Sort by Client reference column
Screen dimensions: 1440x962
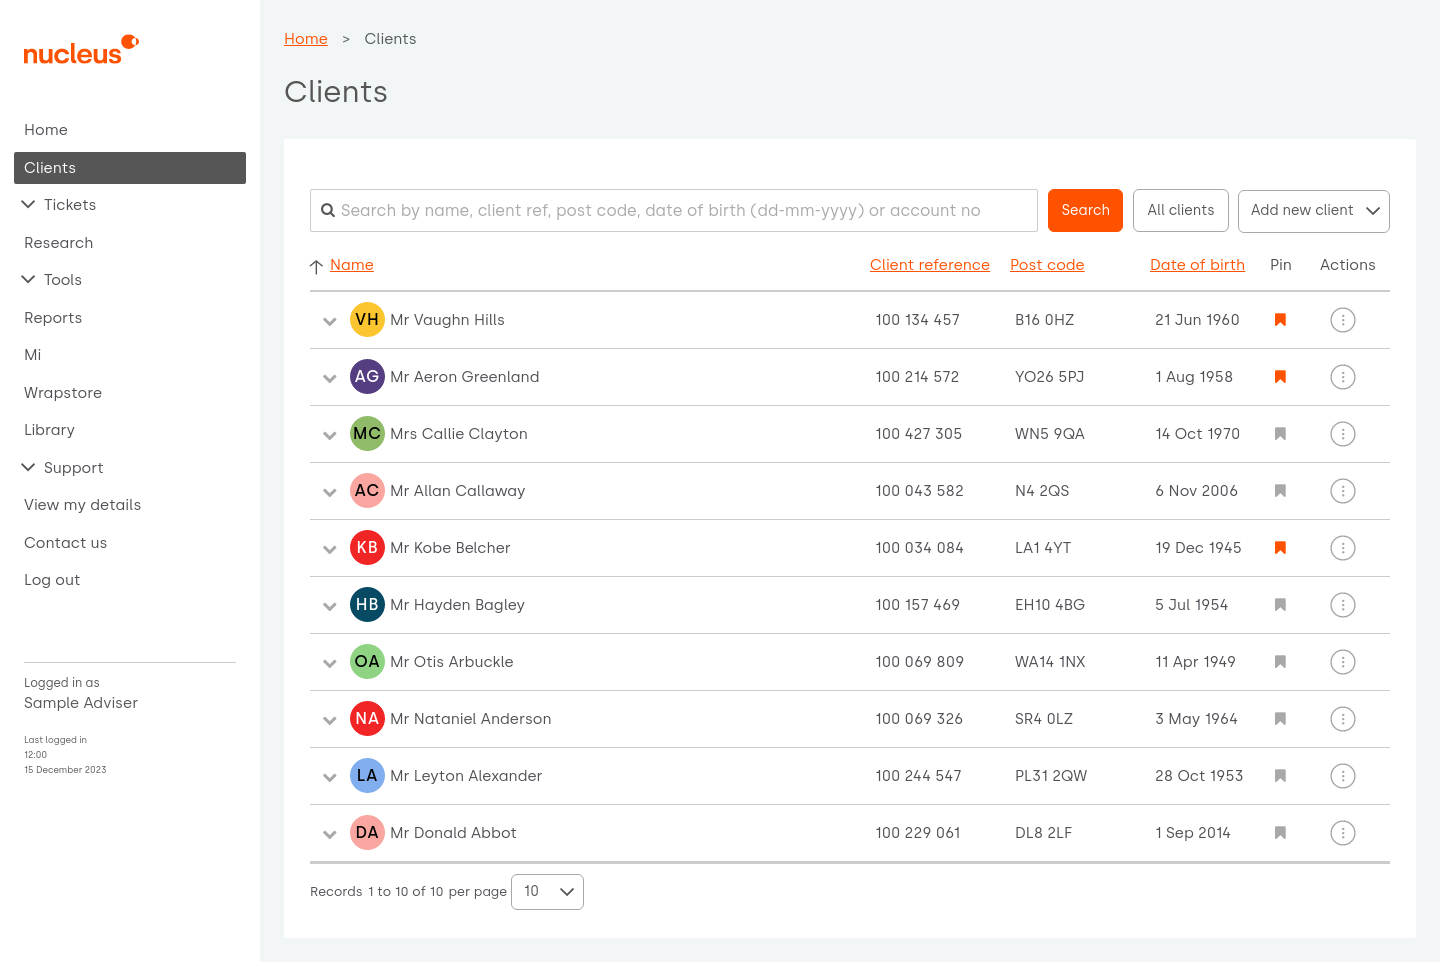tap(930, 265)
